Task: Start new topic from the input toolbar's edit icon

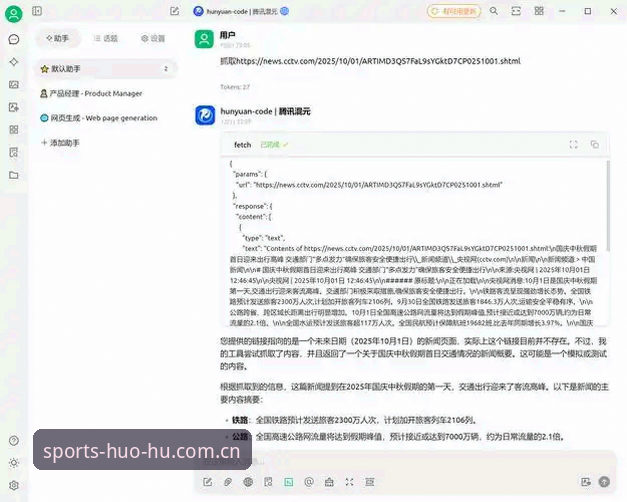Action: tap(207, 482)
